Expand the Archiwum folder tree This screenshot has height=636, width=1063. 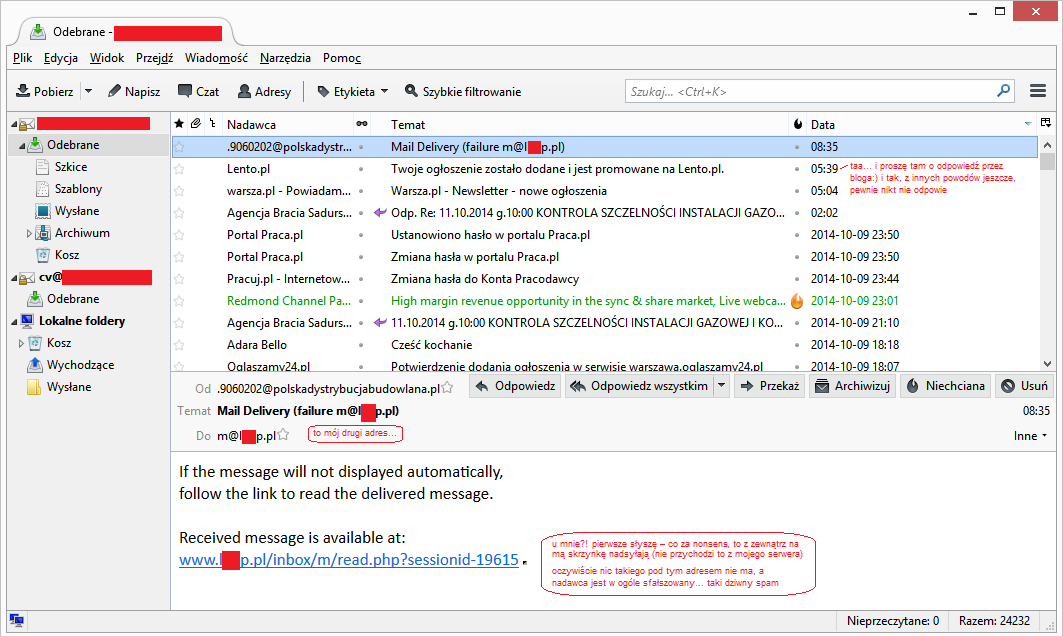(x=30, y=233)
